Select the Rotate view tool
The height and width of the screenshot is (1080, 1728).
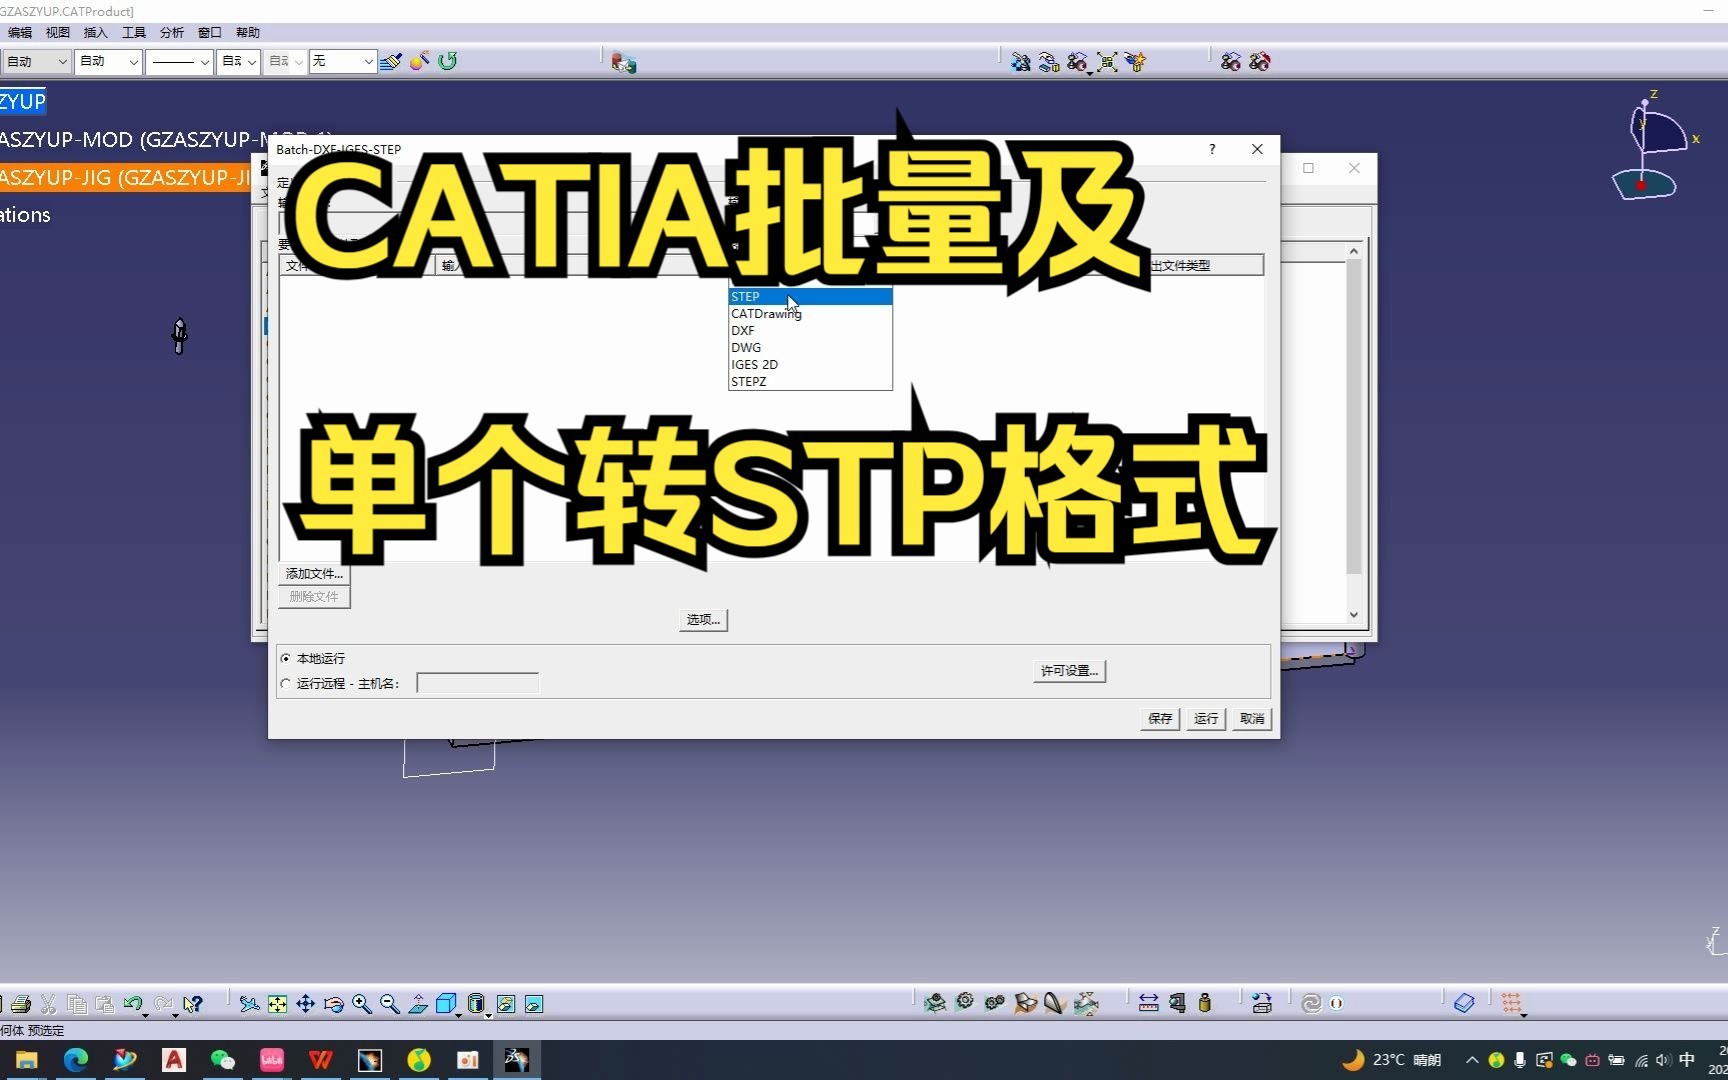(x=334, y=1003)
